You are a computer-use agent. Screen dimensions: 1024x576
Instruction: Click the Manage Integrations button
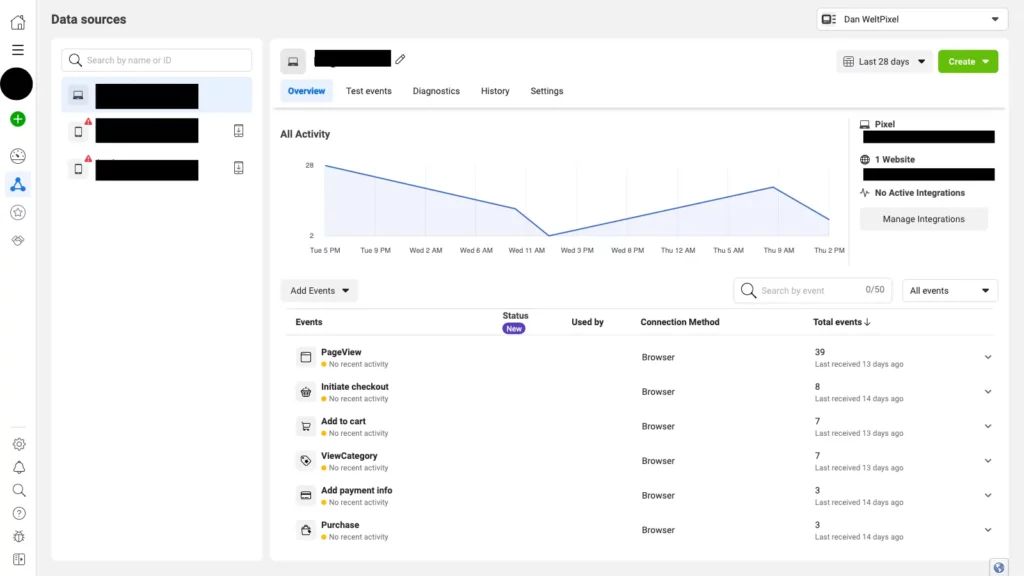[923, 219]
